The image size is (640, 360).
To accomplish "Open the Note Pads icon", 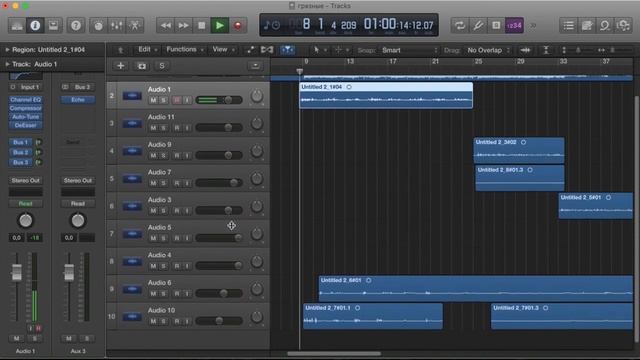I will pos(587,26).
